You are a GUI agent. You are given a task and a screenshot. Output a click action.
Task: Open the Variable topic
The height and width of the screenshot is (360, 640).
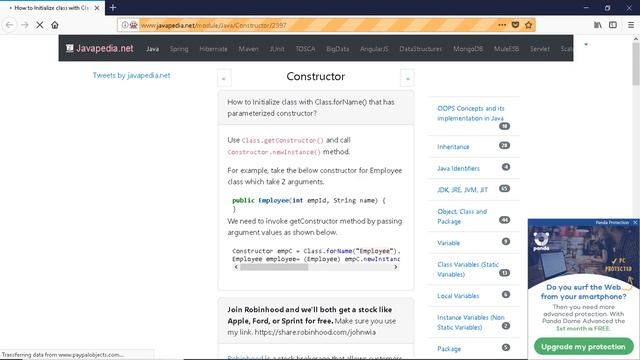click(448, 243)
